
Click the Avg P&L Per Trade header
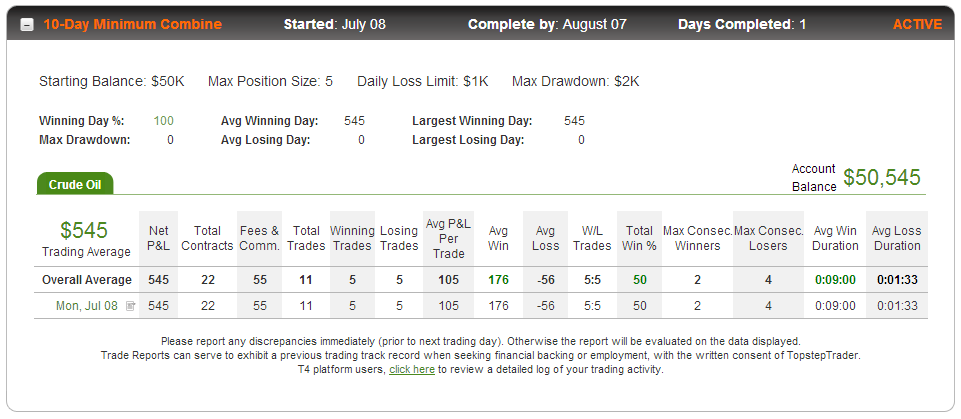click(x=449, y=238)
